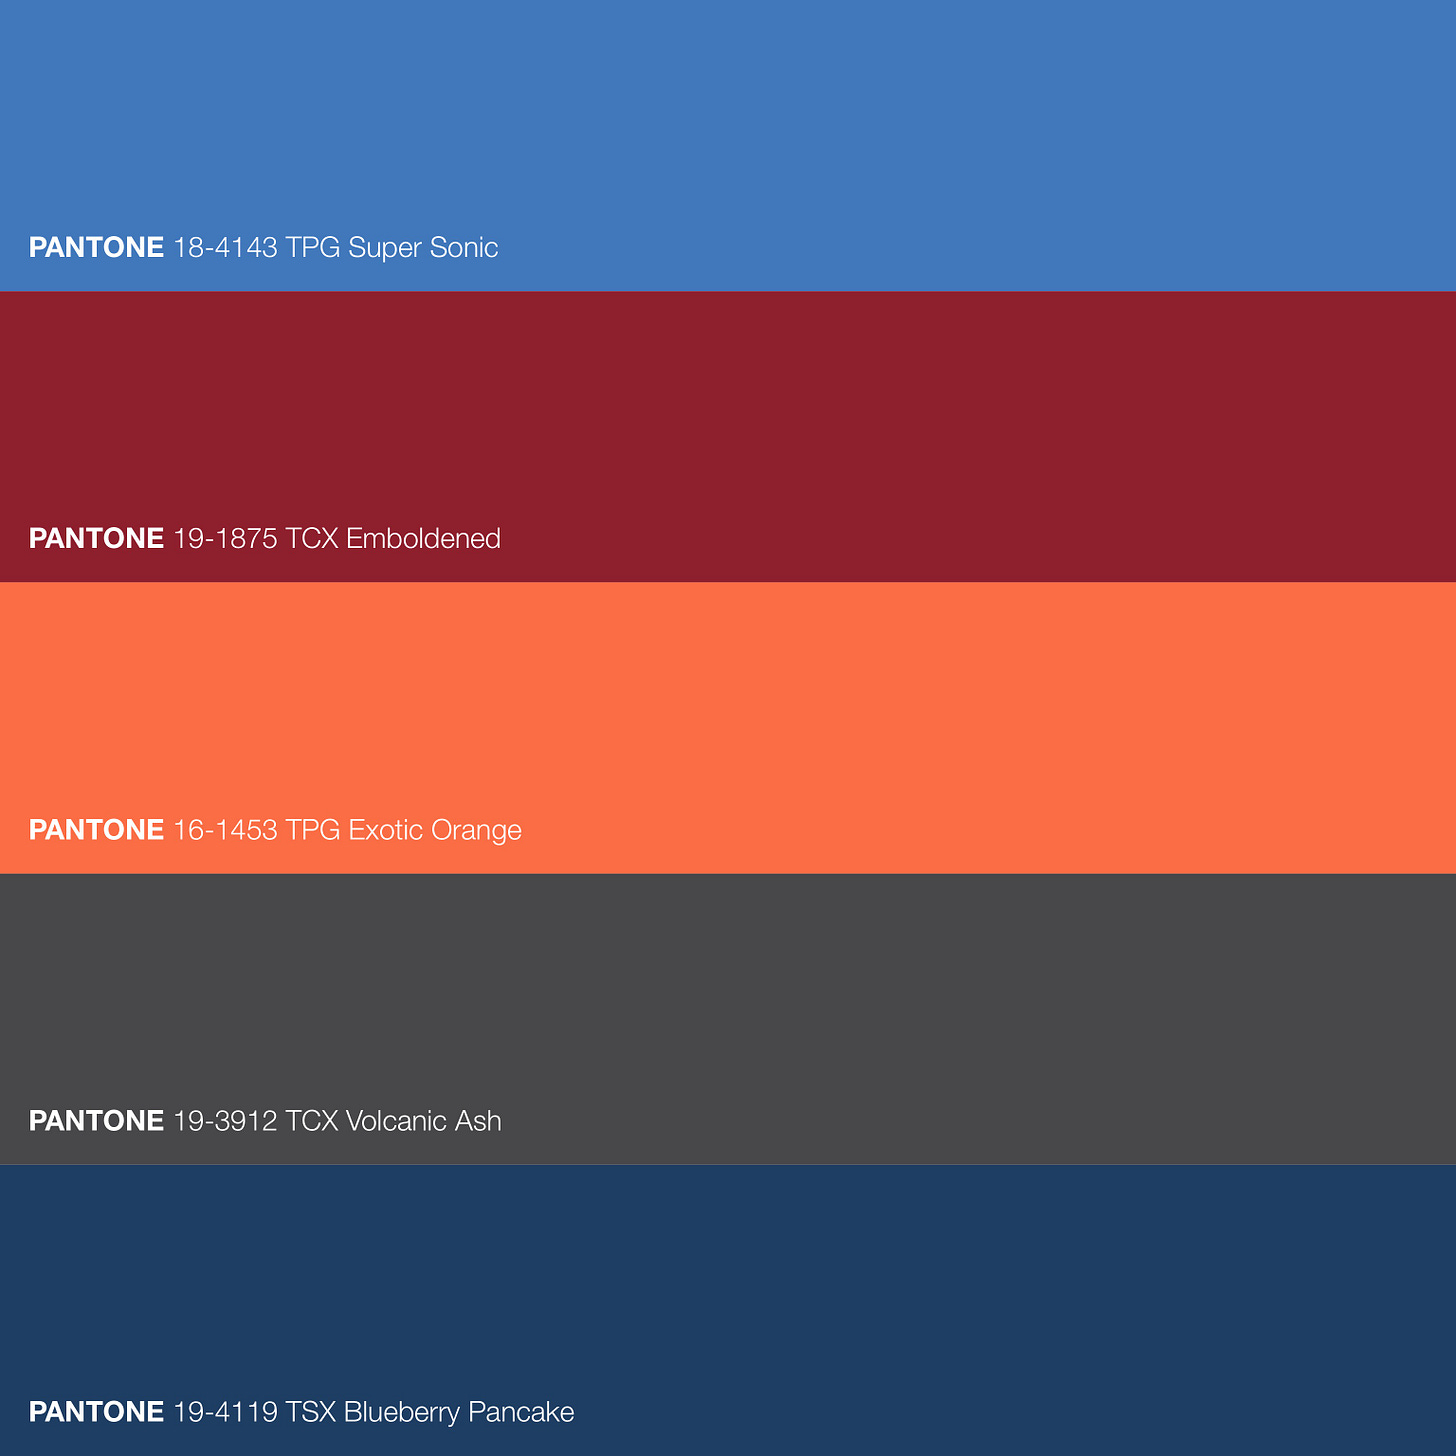The width and height of the screenshot is (1456, 1456).
Task: Click the bold PANTONE word beside Blueberry Pancake
Action: coord(96,1412)
